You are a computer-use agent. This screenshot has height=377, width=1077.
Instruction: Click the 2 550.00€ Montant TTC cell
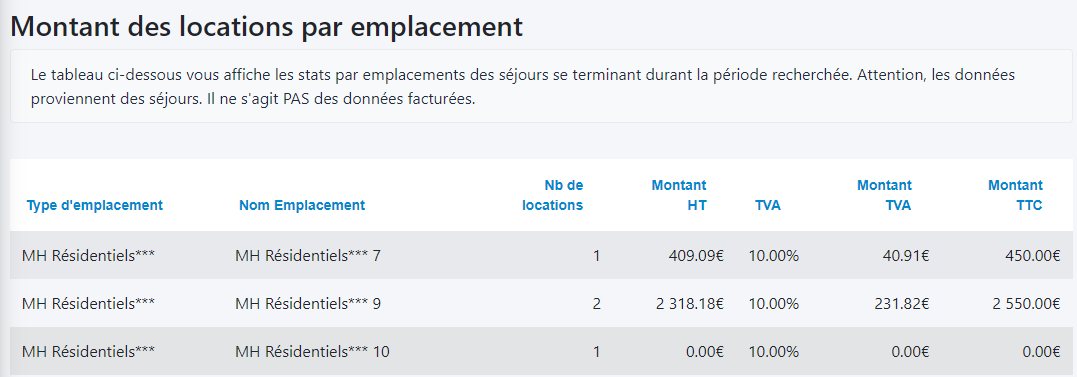click(x=1026, y=304)
